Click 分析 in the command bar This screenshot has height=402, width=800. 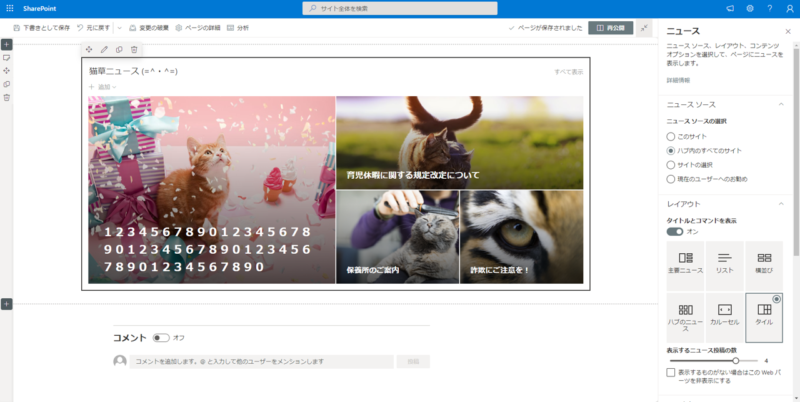[x=238, y=28]
